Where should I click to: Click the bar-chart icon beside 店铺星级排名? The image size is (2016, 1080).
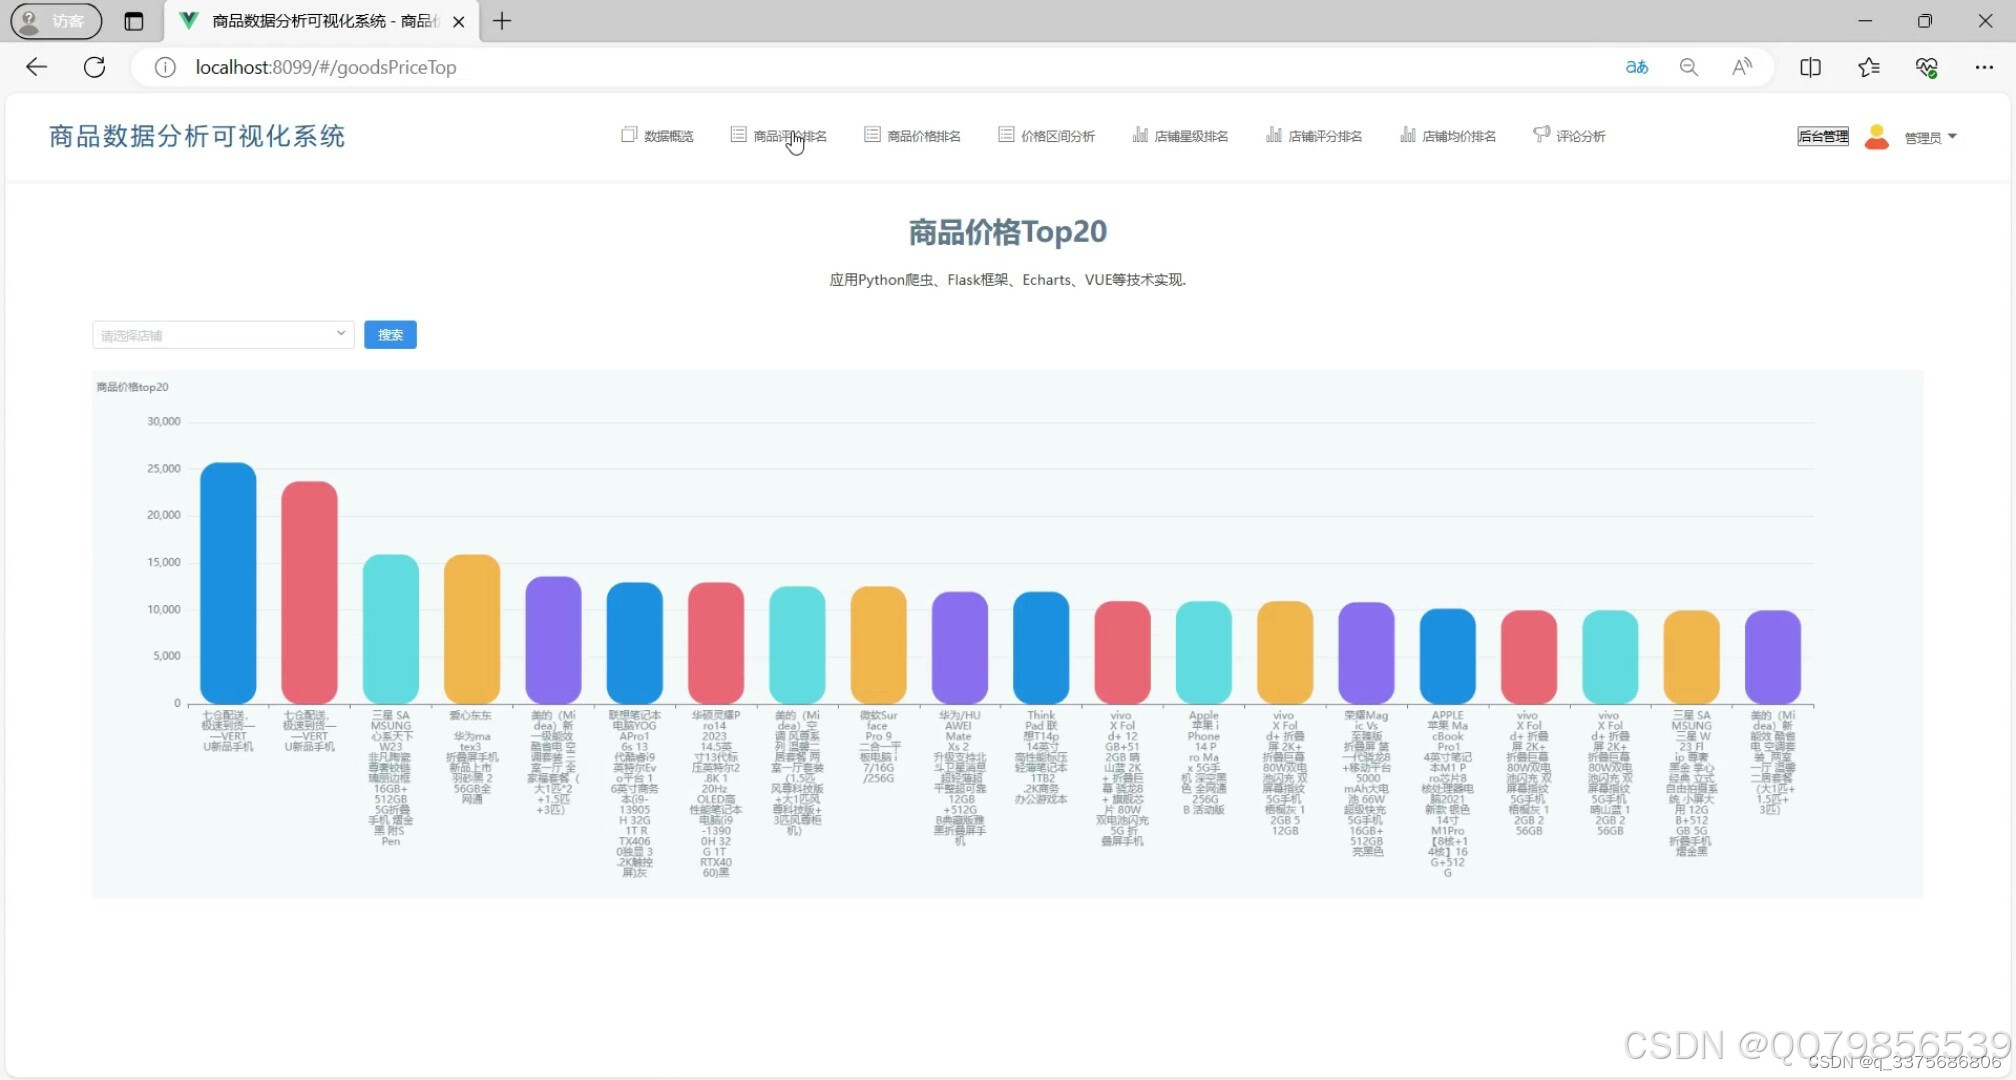(x=1141, y=134)
